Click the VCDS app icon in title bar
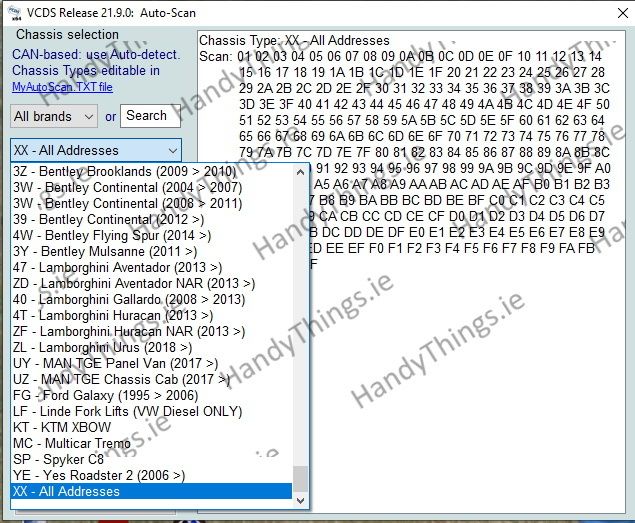This screenshot has width=635, height=523. (x=15, y=13)
